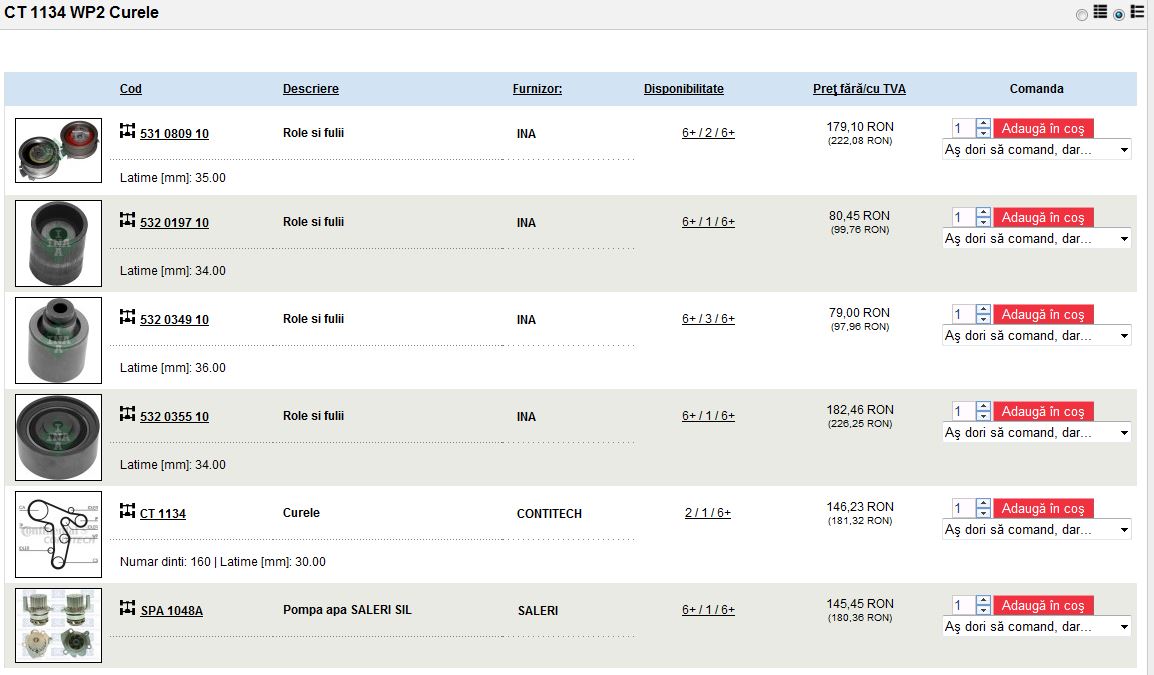Select the second view mode radio button

(1119, 15)
